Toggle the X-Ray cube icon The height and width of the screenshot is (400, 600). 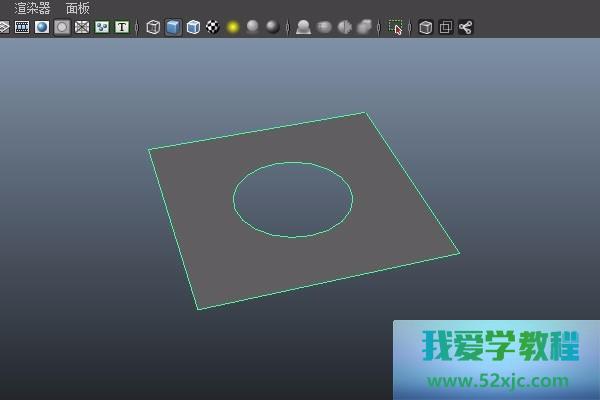pos(426,27)
